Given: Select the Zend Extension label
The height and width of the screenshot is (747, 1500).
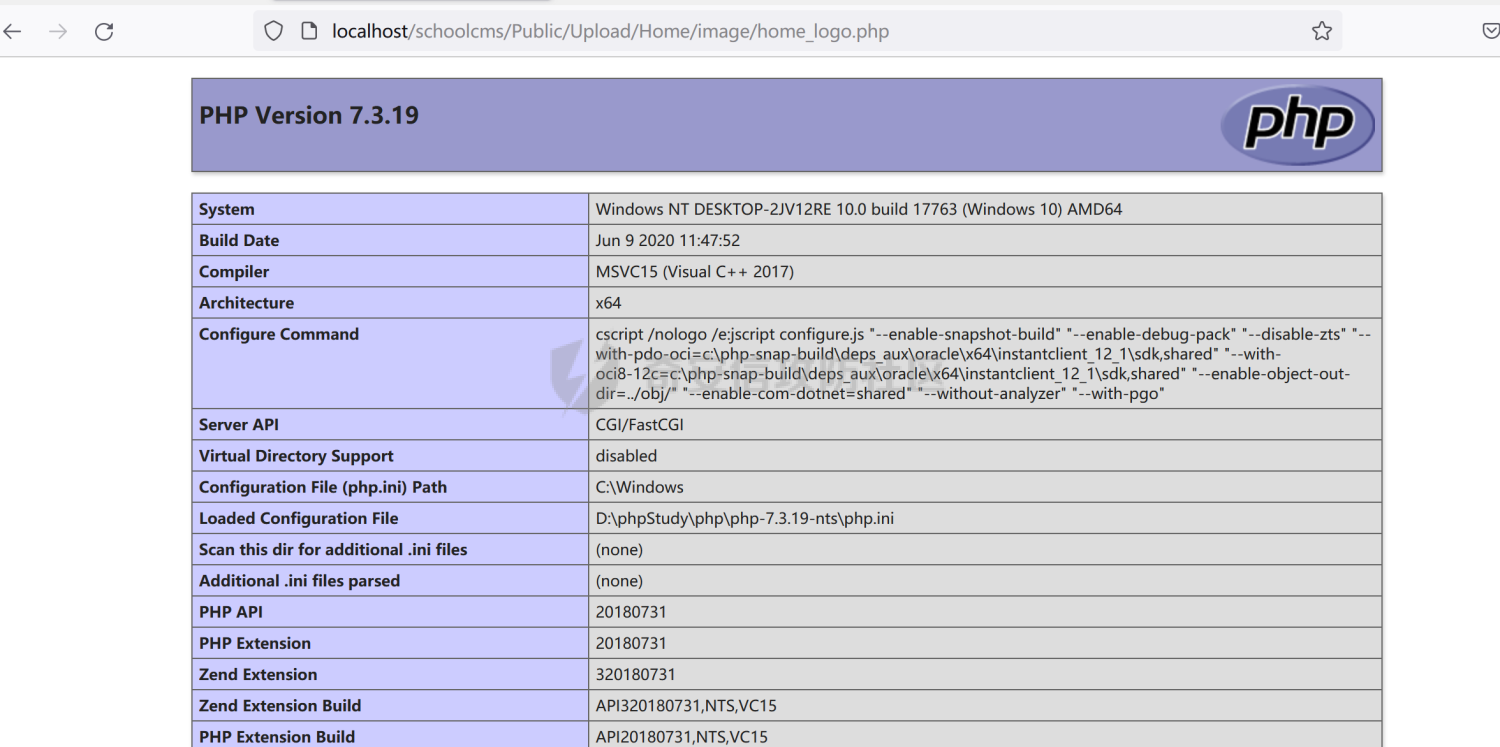Looking at the screenshot, I should 258,674.
